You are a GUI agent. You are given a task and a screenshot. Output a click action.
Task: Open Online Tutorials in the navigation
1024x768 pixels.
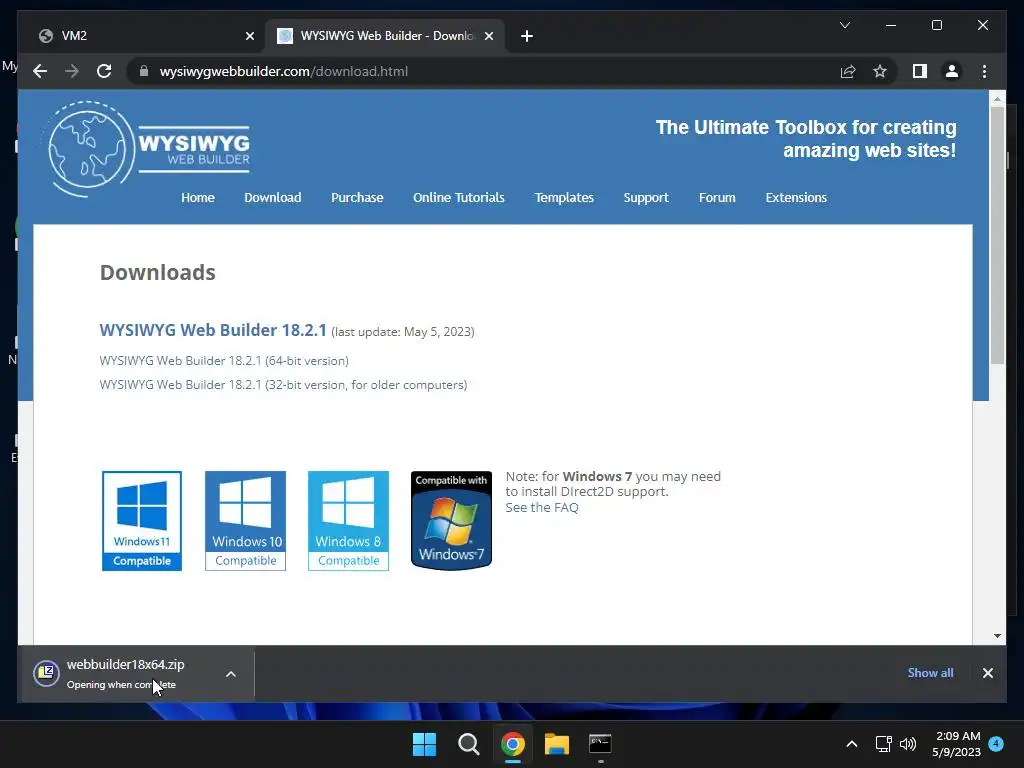(458, 197)
